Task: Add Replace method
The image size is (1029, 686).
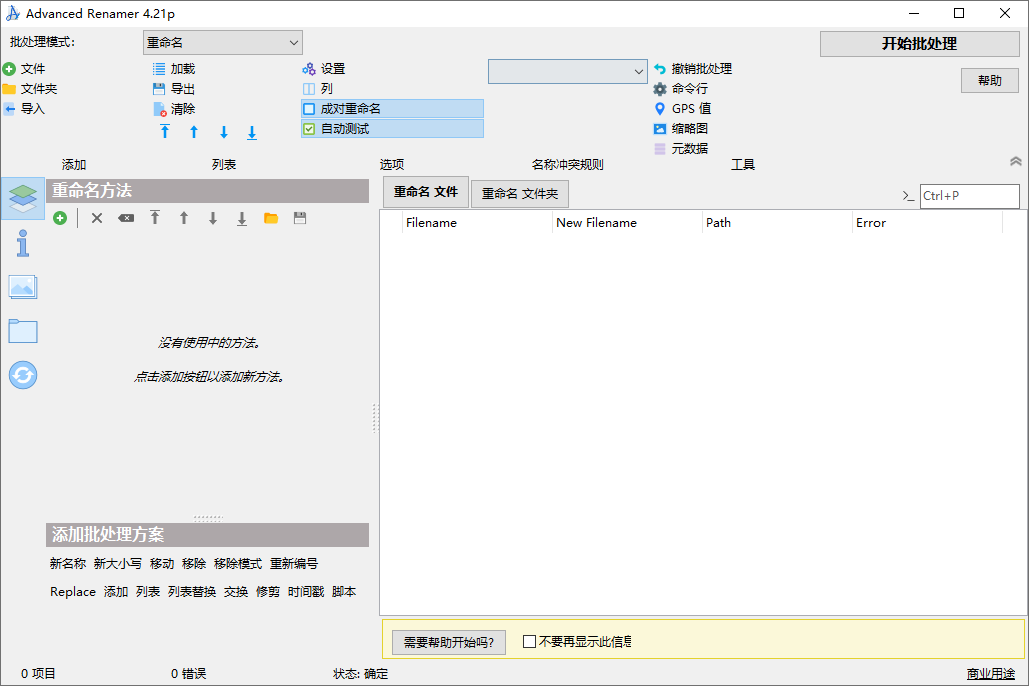Action: (x=73, y=591)
